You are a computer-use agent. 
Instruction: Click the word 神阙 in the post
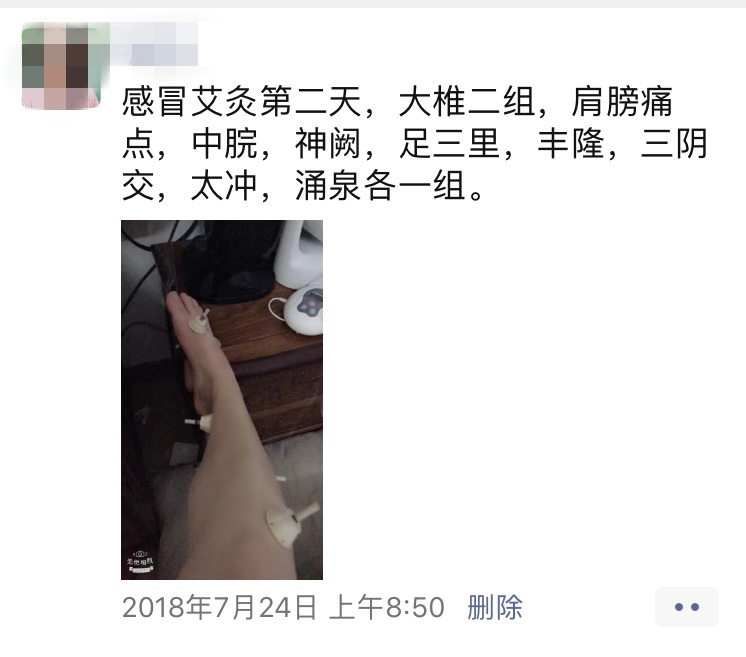point(327,144)
